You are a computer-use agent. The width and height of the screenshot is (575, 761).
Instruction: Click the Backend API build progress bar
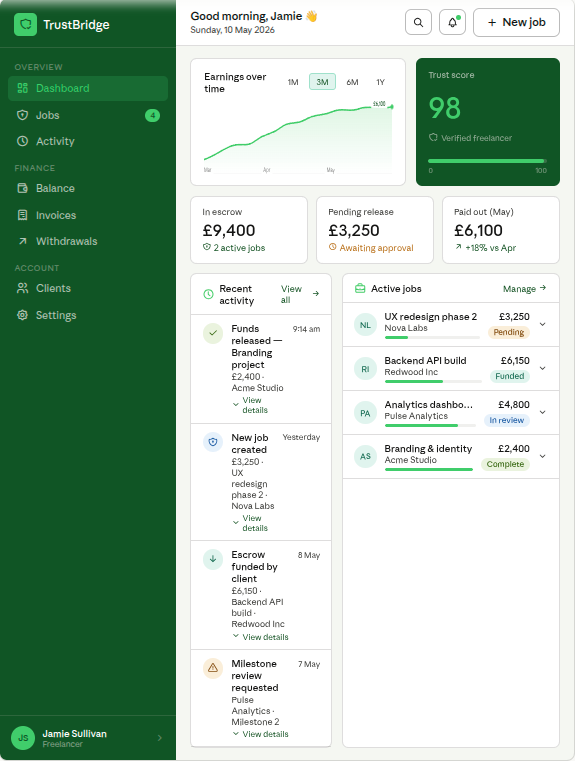pos(433,381)
